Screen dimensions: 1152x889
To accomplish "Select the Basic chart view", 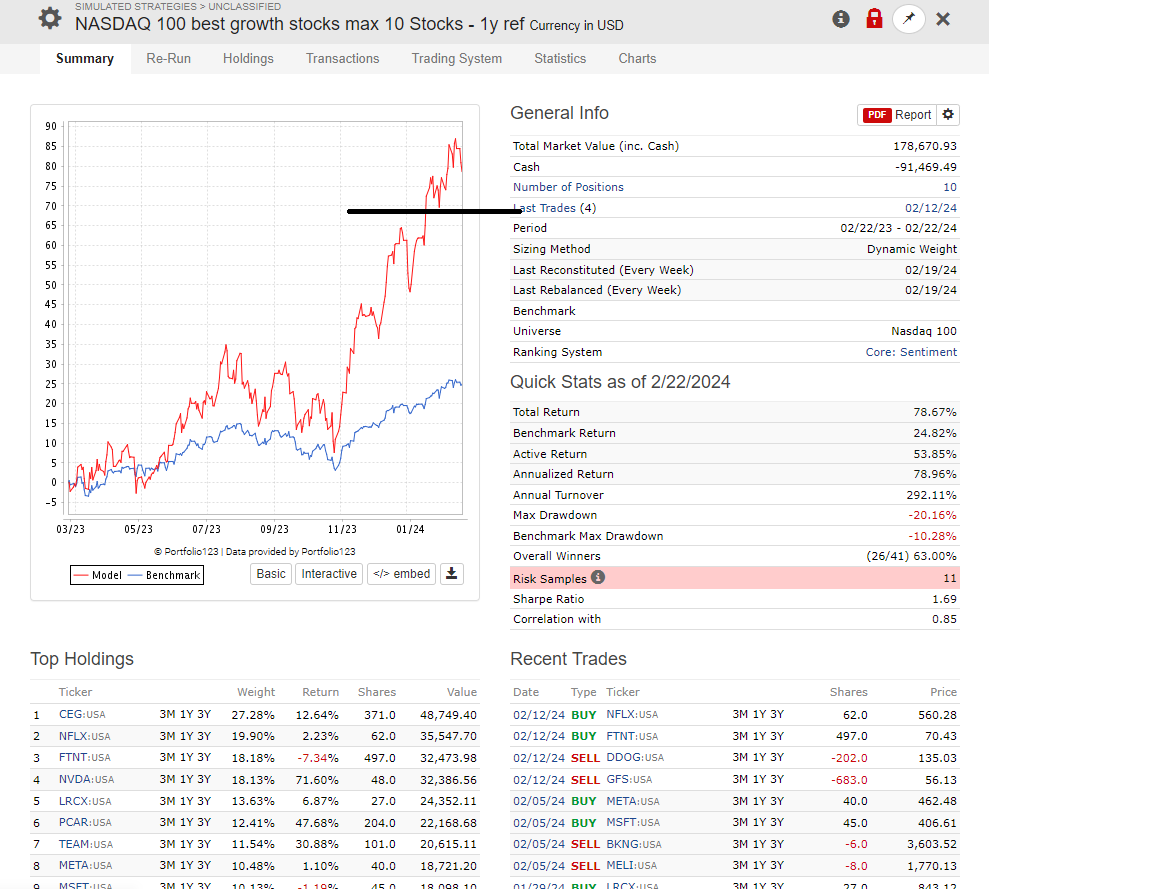I will pyautogui.click(x=271, y=574).
